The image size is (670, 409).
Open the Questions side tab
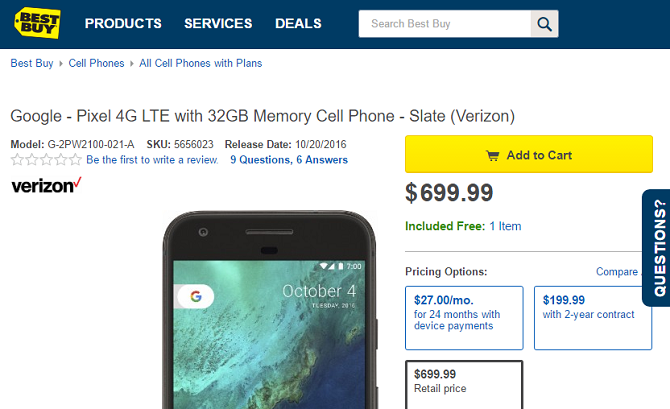(x=656, y=248)
